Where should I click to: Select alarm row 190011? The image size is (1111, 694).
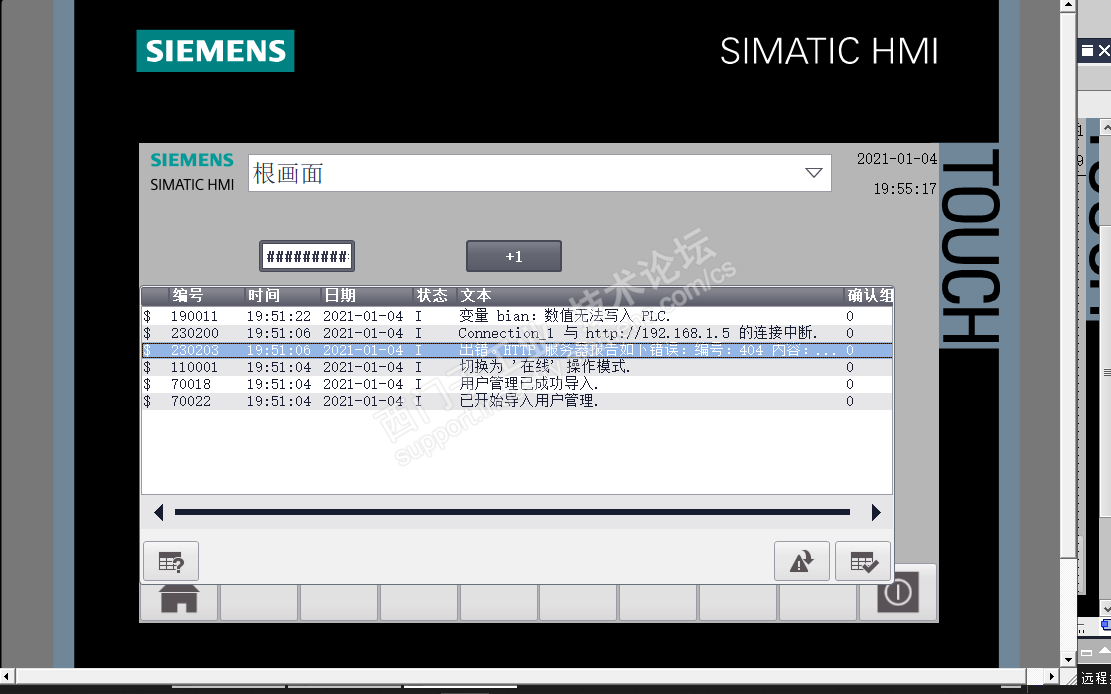point(517,316)
